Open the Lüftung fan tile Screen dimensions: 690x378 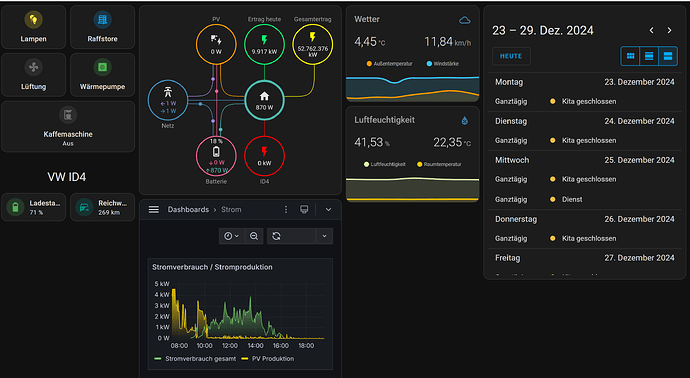click(x=33, y=75)
